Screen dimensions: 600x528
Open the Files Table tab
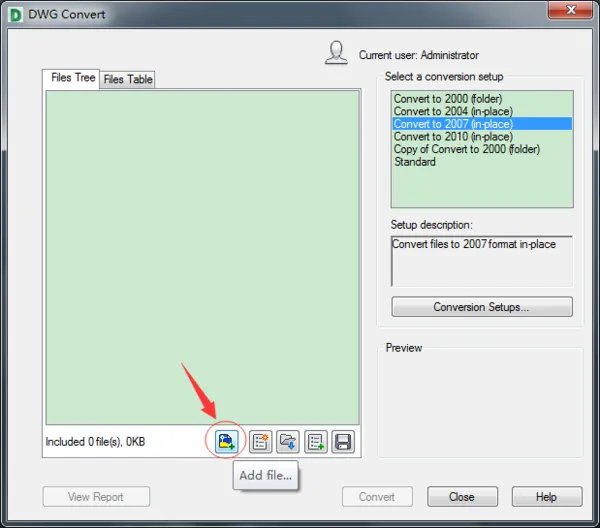click(x=128, y=79)
